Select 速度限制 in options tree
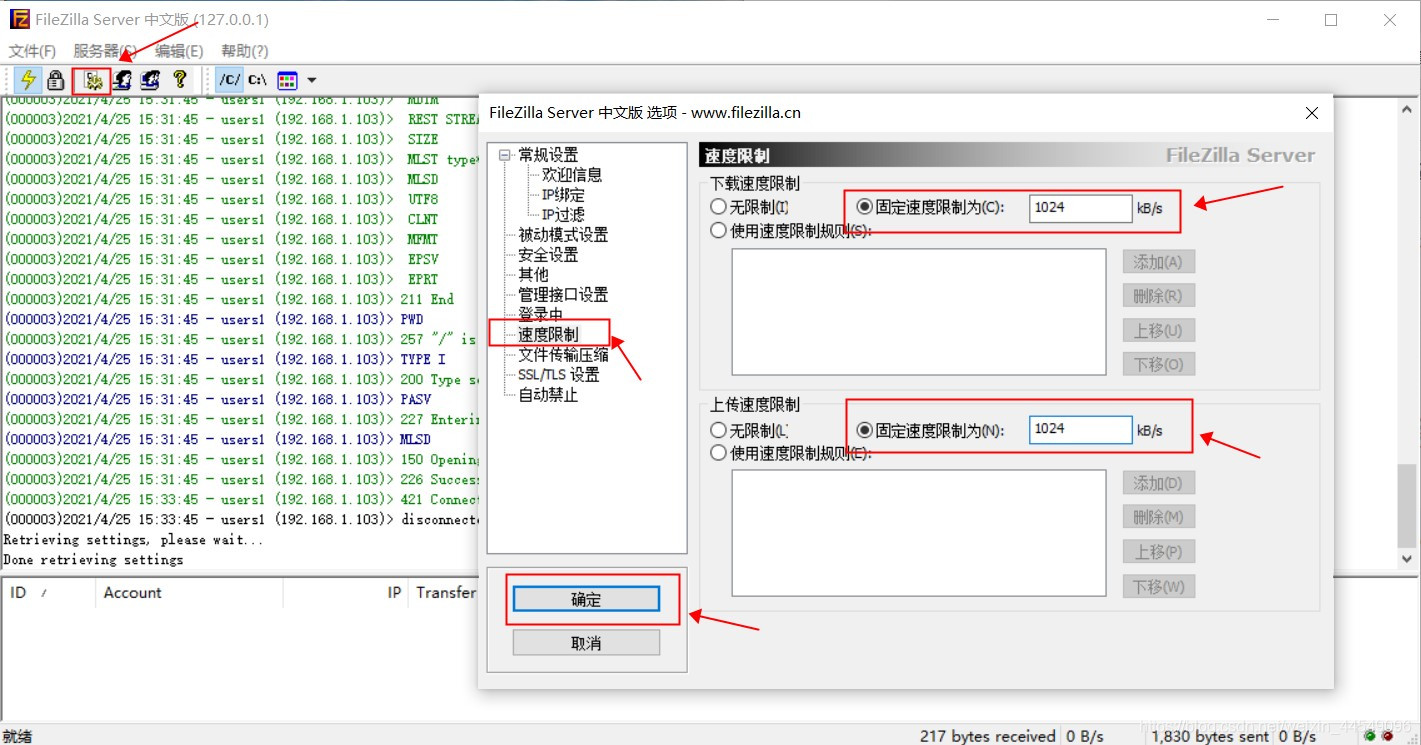Screen dimensions: 1421x745 548,334
